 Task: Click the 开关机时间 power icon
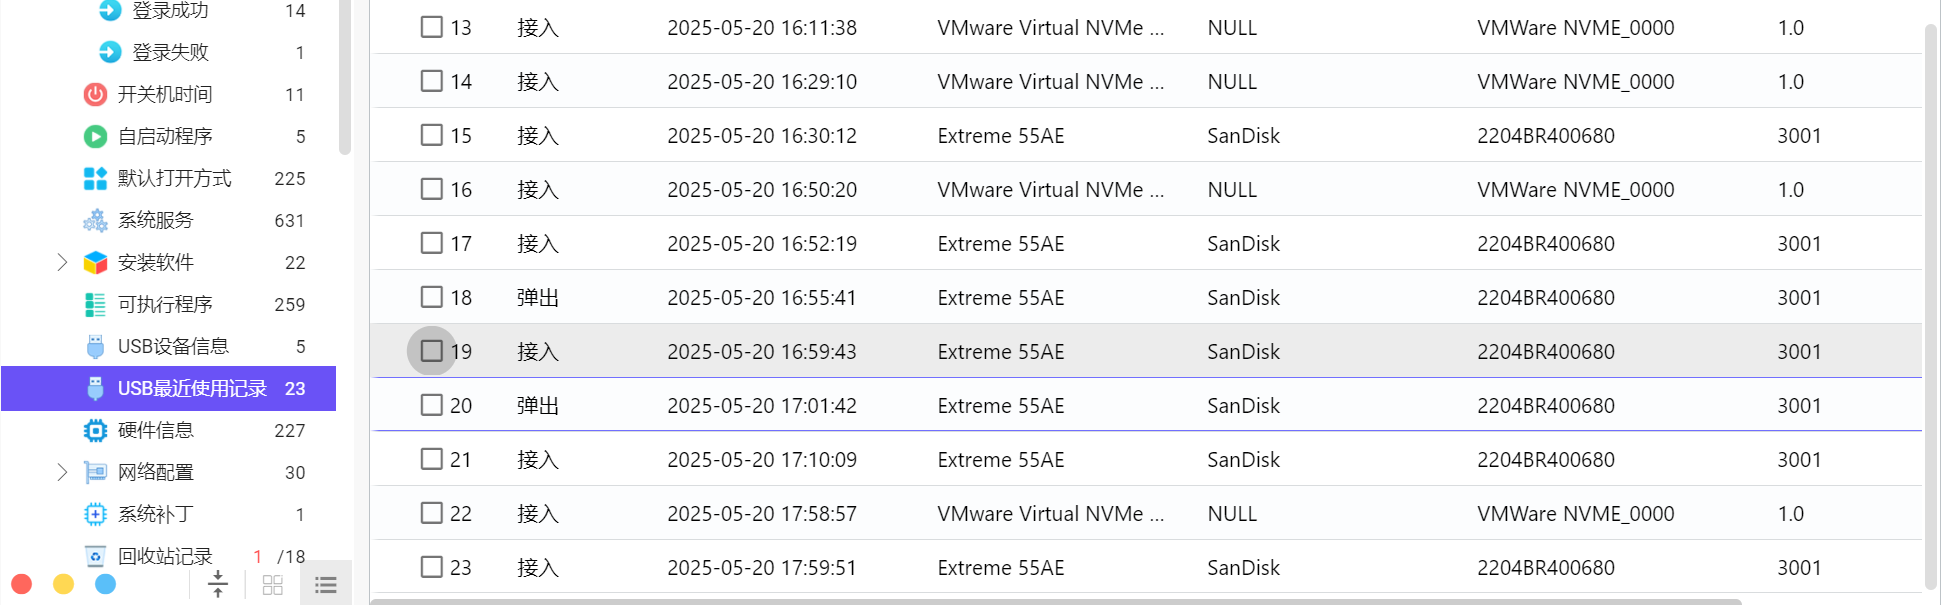point(95,94)
